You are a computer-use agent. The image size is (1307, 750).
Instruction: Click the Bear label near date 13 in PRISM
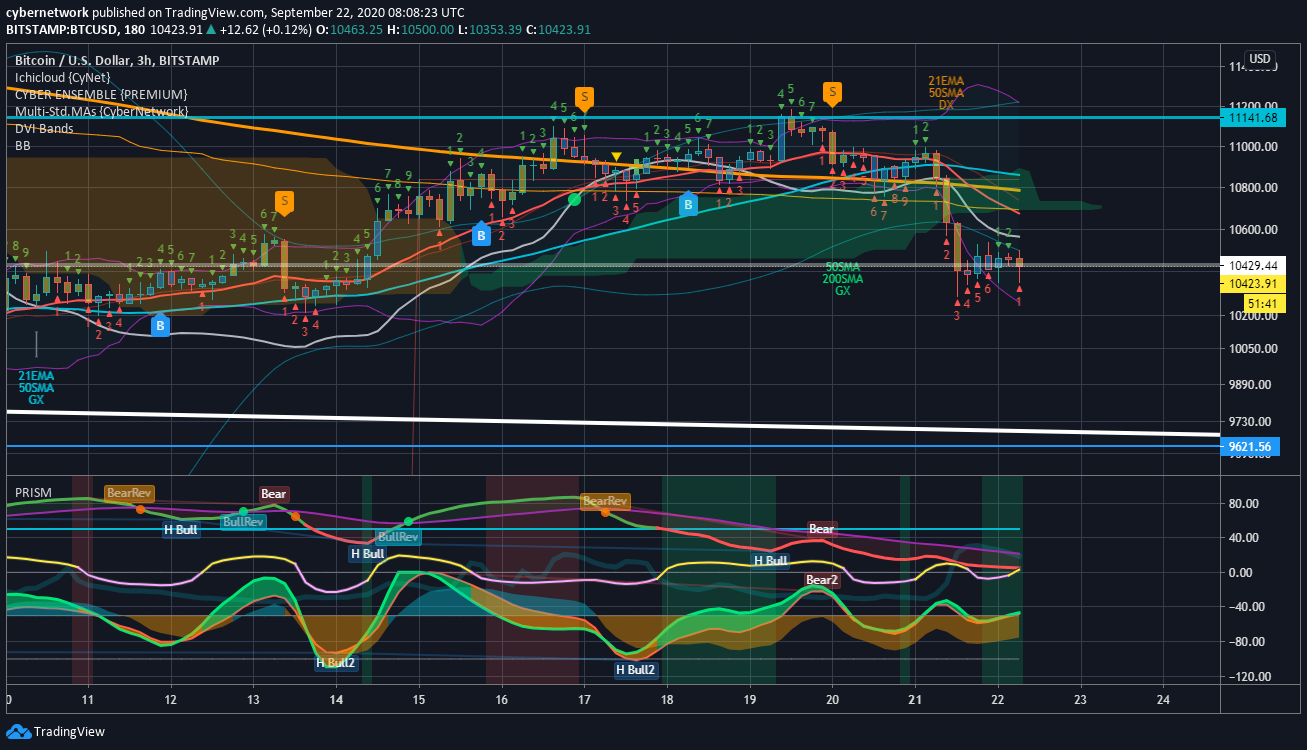tap(273, 493)
